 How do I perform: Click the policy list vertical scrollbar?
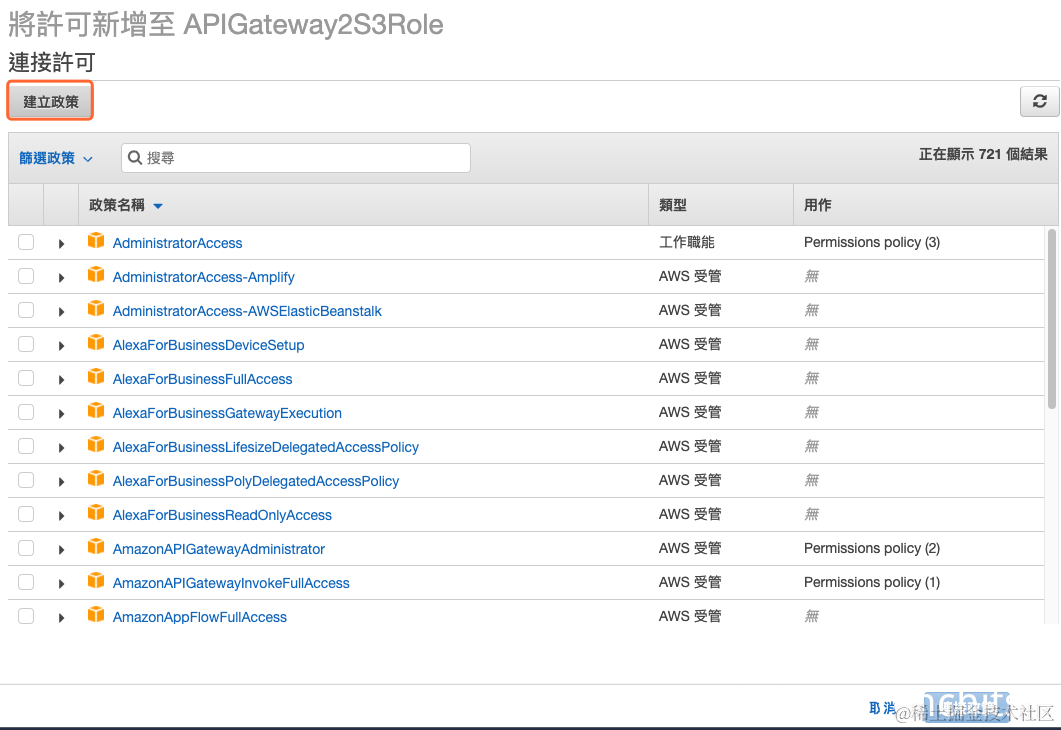click(x=1051, y=319)
